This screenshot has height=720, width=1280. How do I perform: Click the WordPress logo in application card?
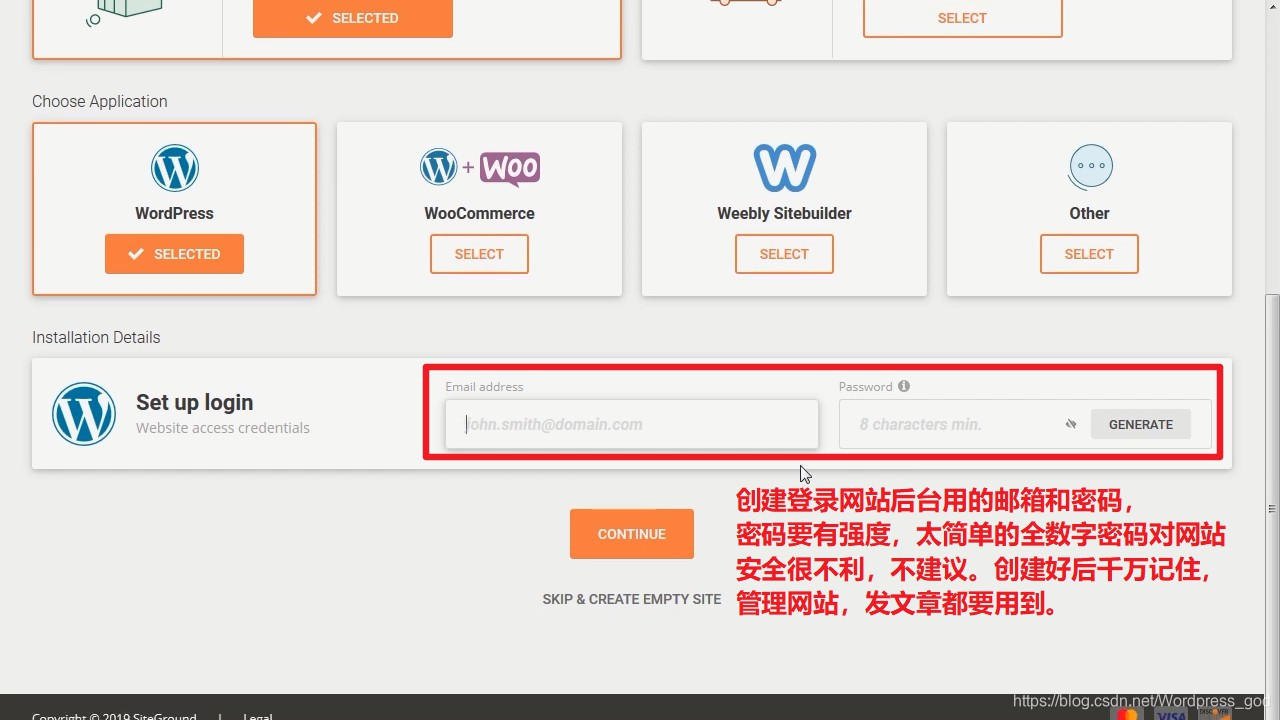pyautogui.click(x=175, y=167)
